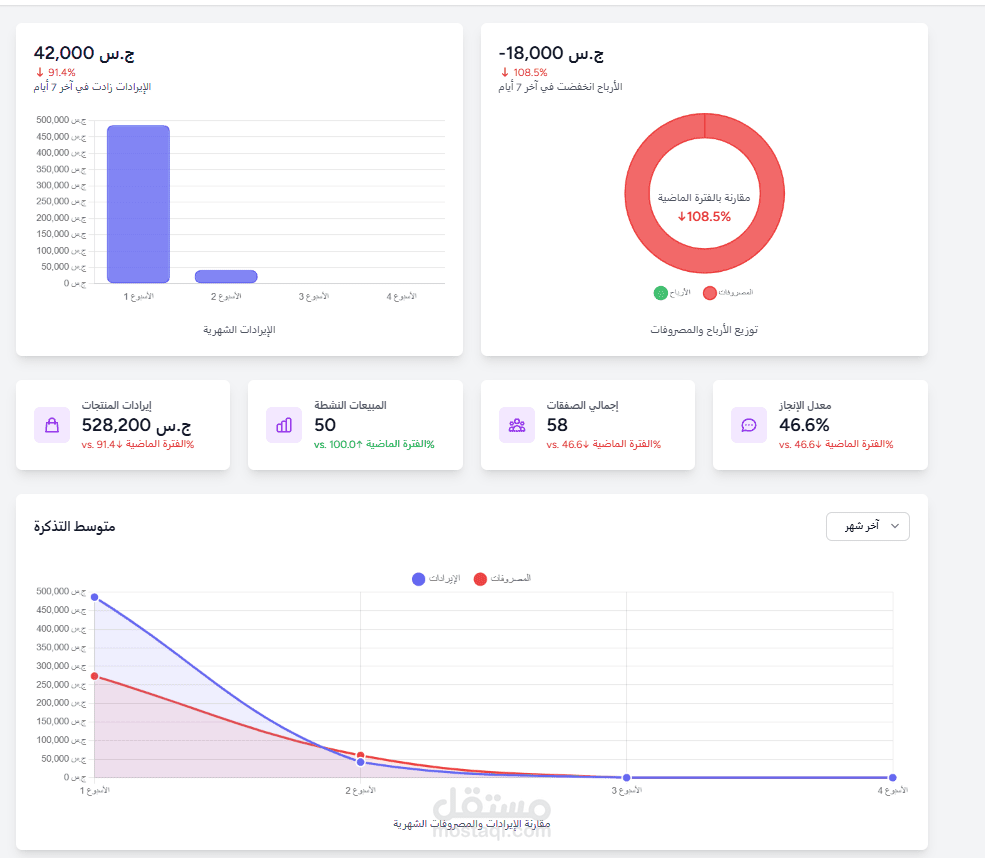Click the إجمالي الصفقات card title
Screen dimensions: 985x858
pos(582,405)
